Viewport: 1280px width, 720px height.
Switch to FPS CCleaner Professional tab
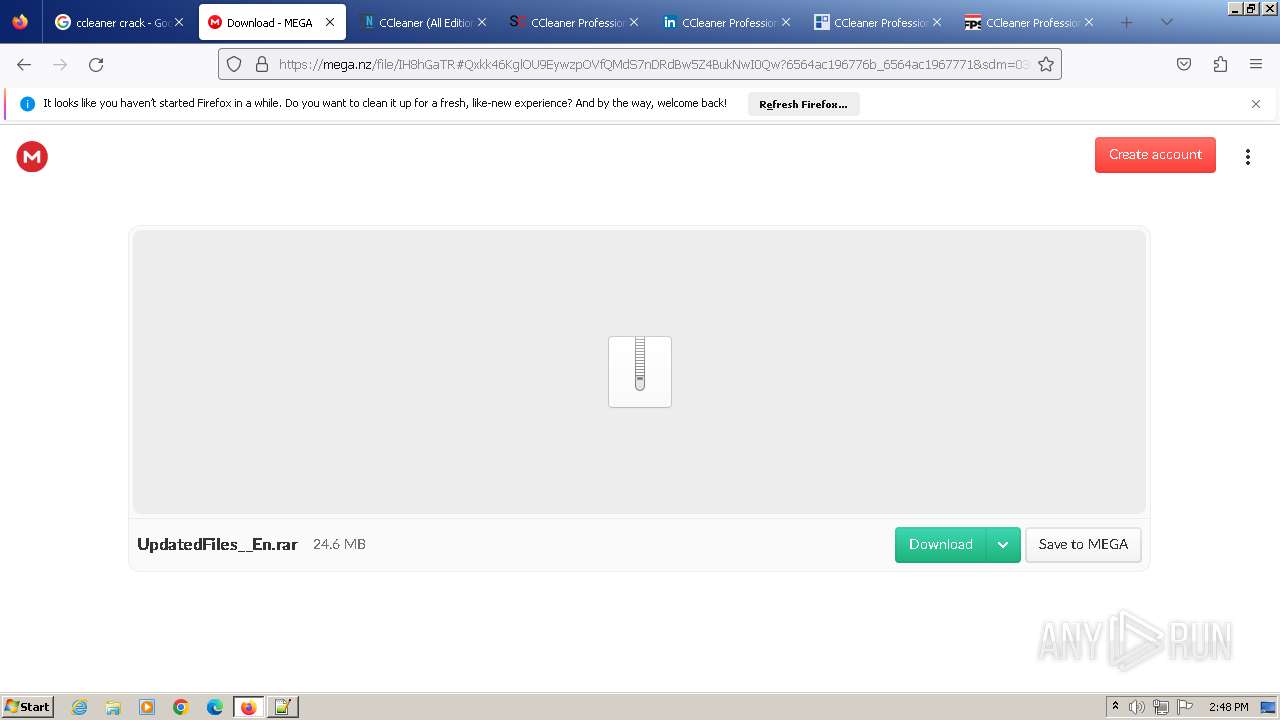coord(1029,22)
